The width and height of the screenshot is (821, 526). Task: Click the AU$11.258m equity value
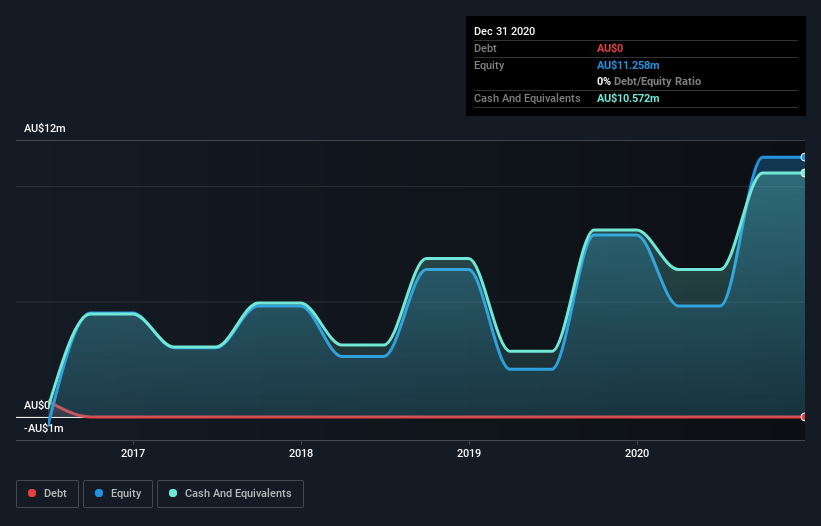click(x=628, y=65)
